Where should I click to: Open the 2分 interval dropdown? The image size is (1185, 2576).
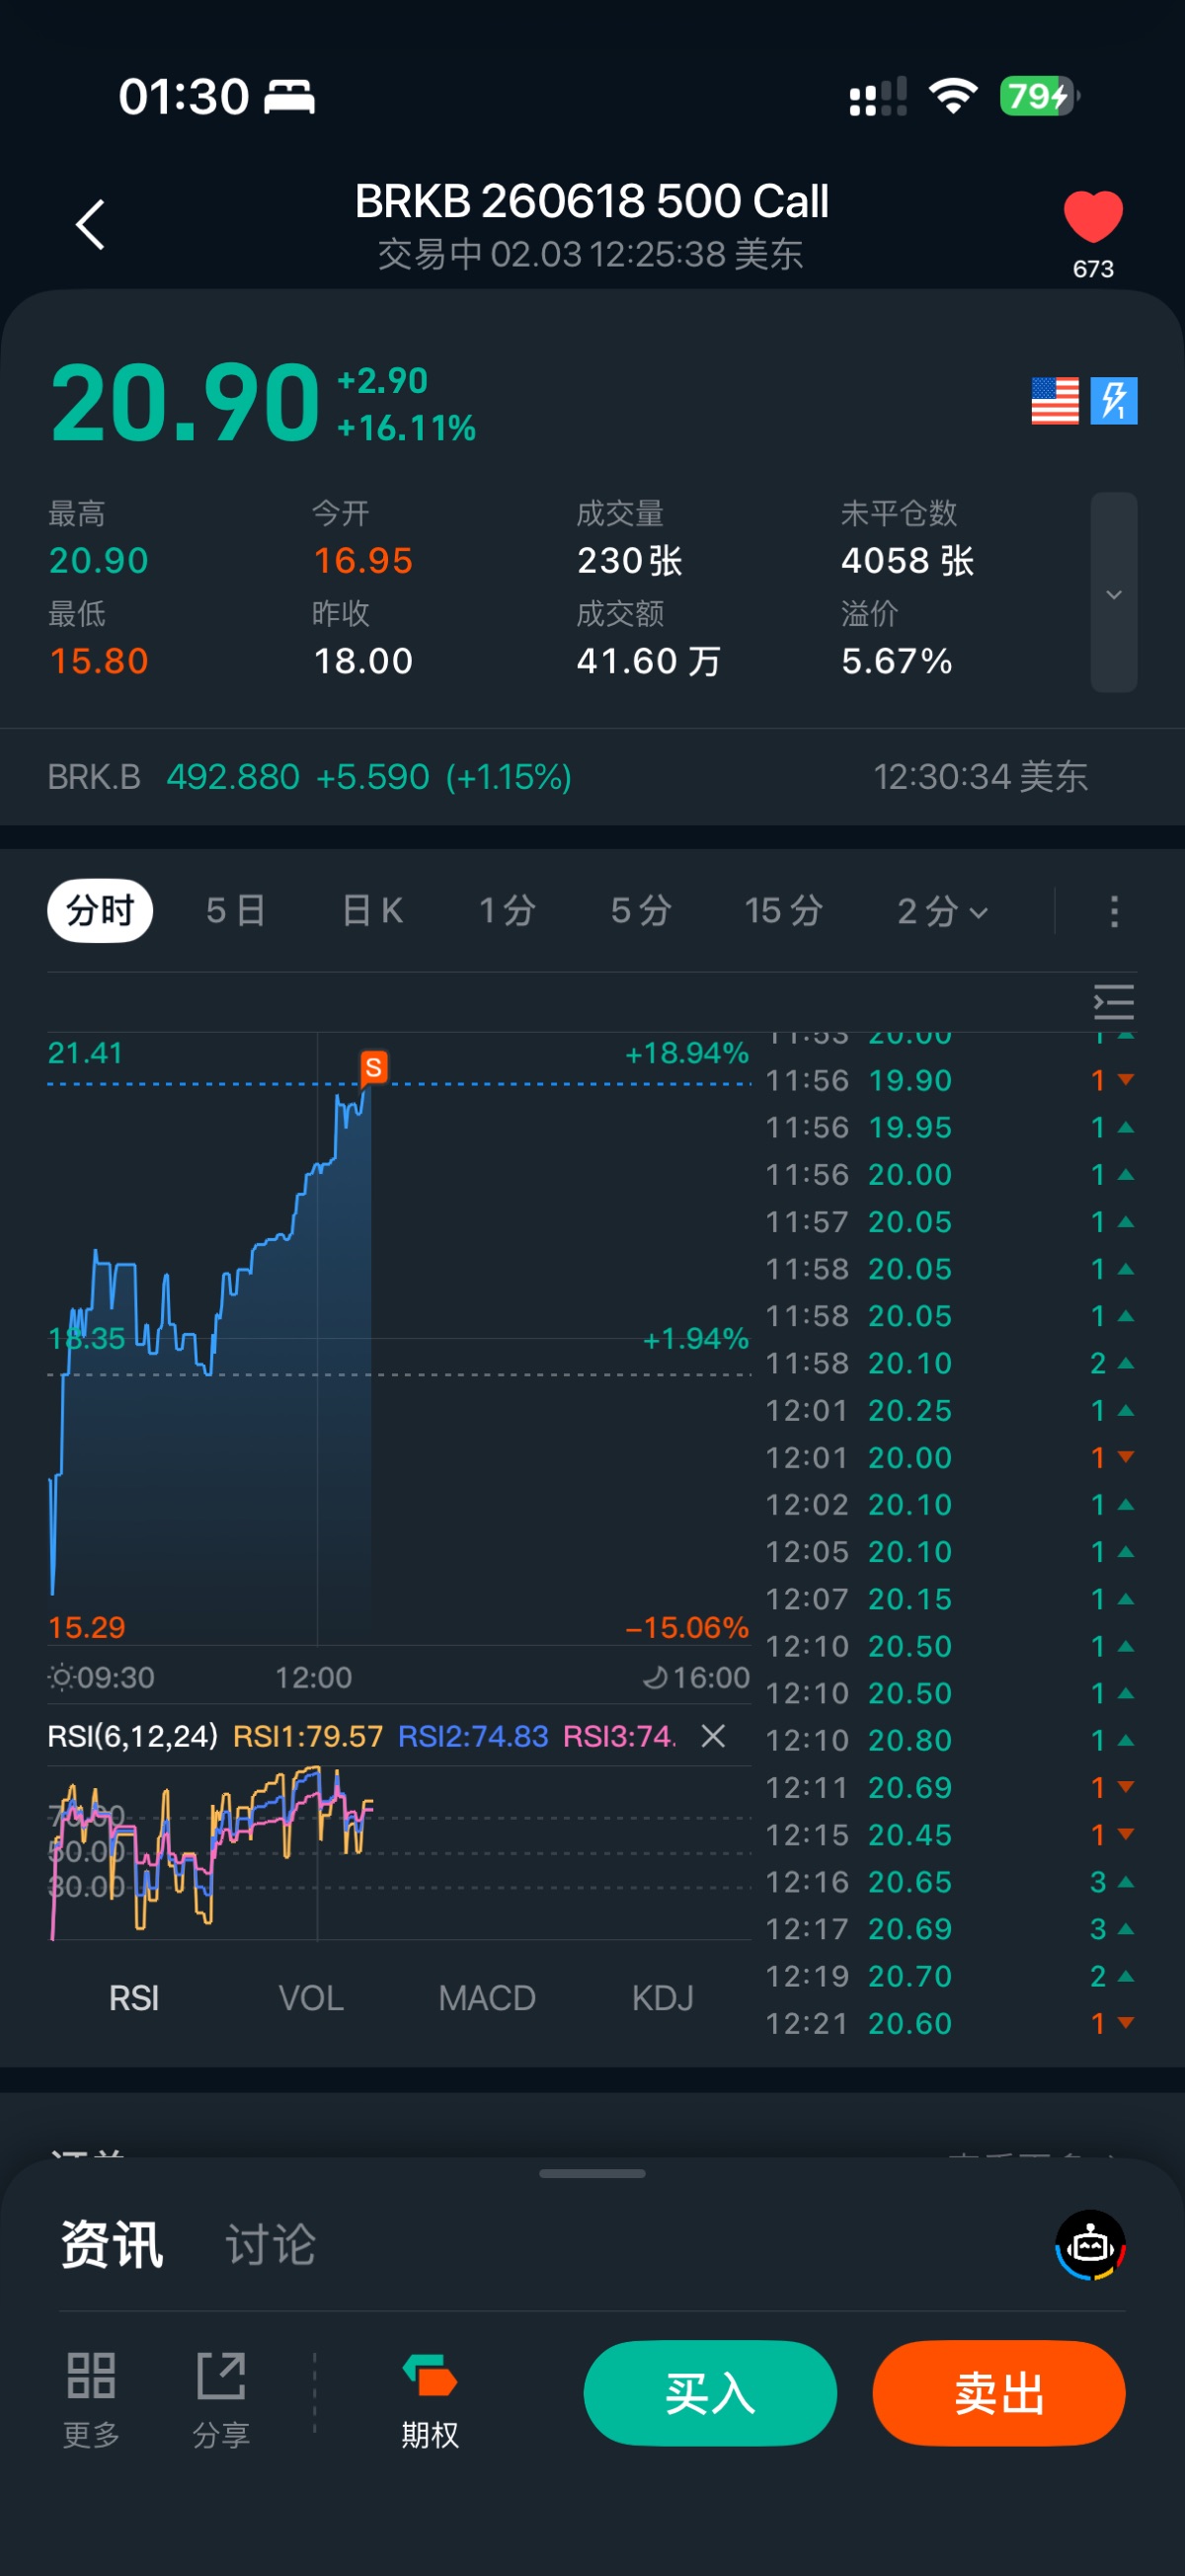tap(942, 911)
